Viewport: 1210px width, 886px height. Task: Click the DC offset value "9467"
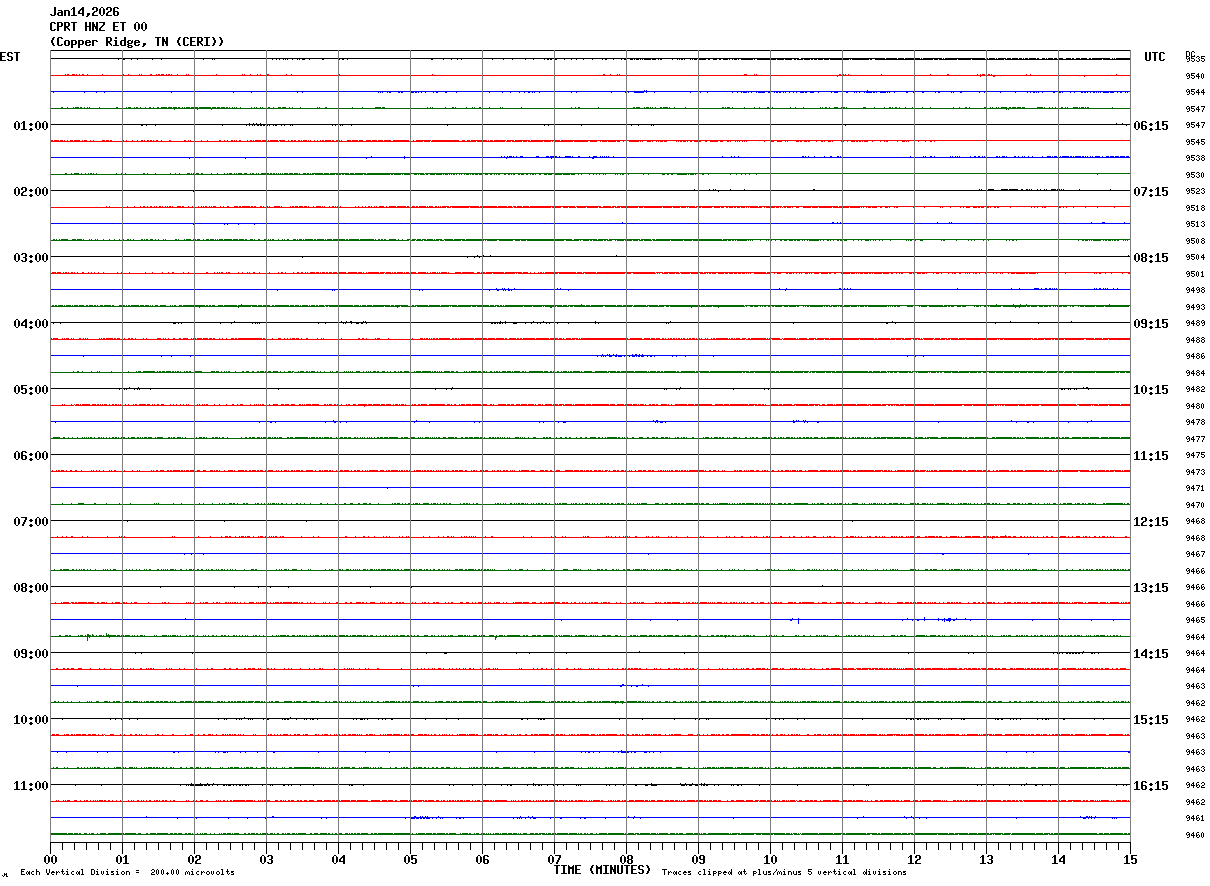(x=1195, y=554)
